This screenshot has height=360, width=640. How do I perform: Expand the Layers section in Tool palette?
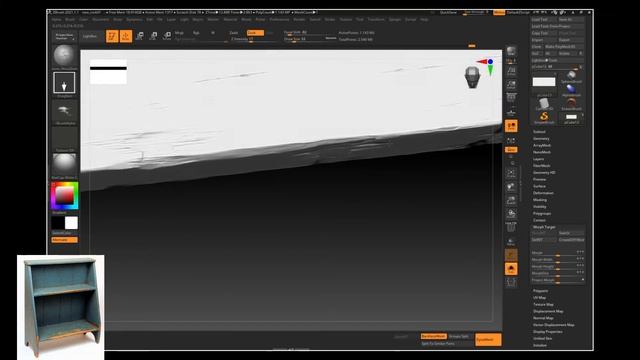538,159
